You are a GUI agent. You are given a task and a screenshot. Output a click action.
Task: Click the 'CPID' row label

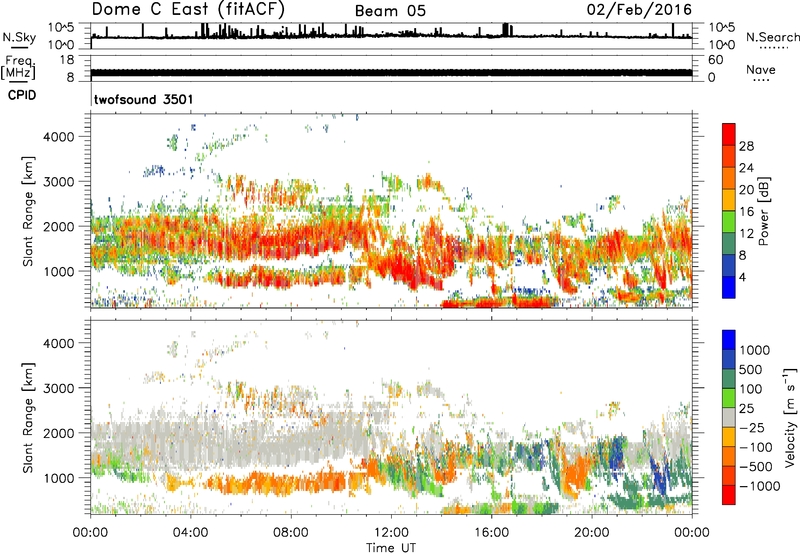click(x=22, y=95)
